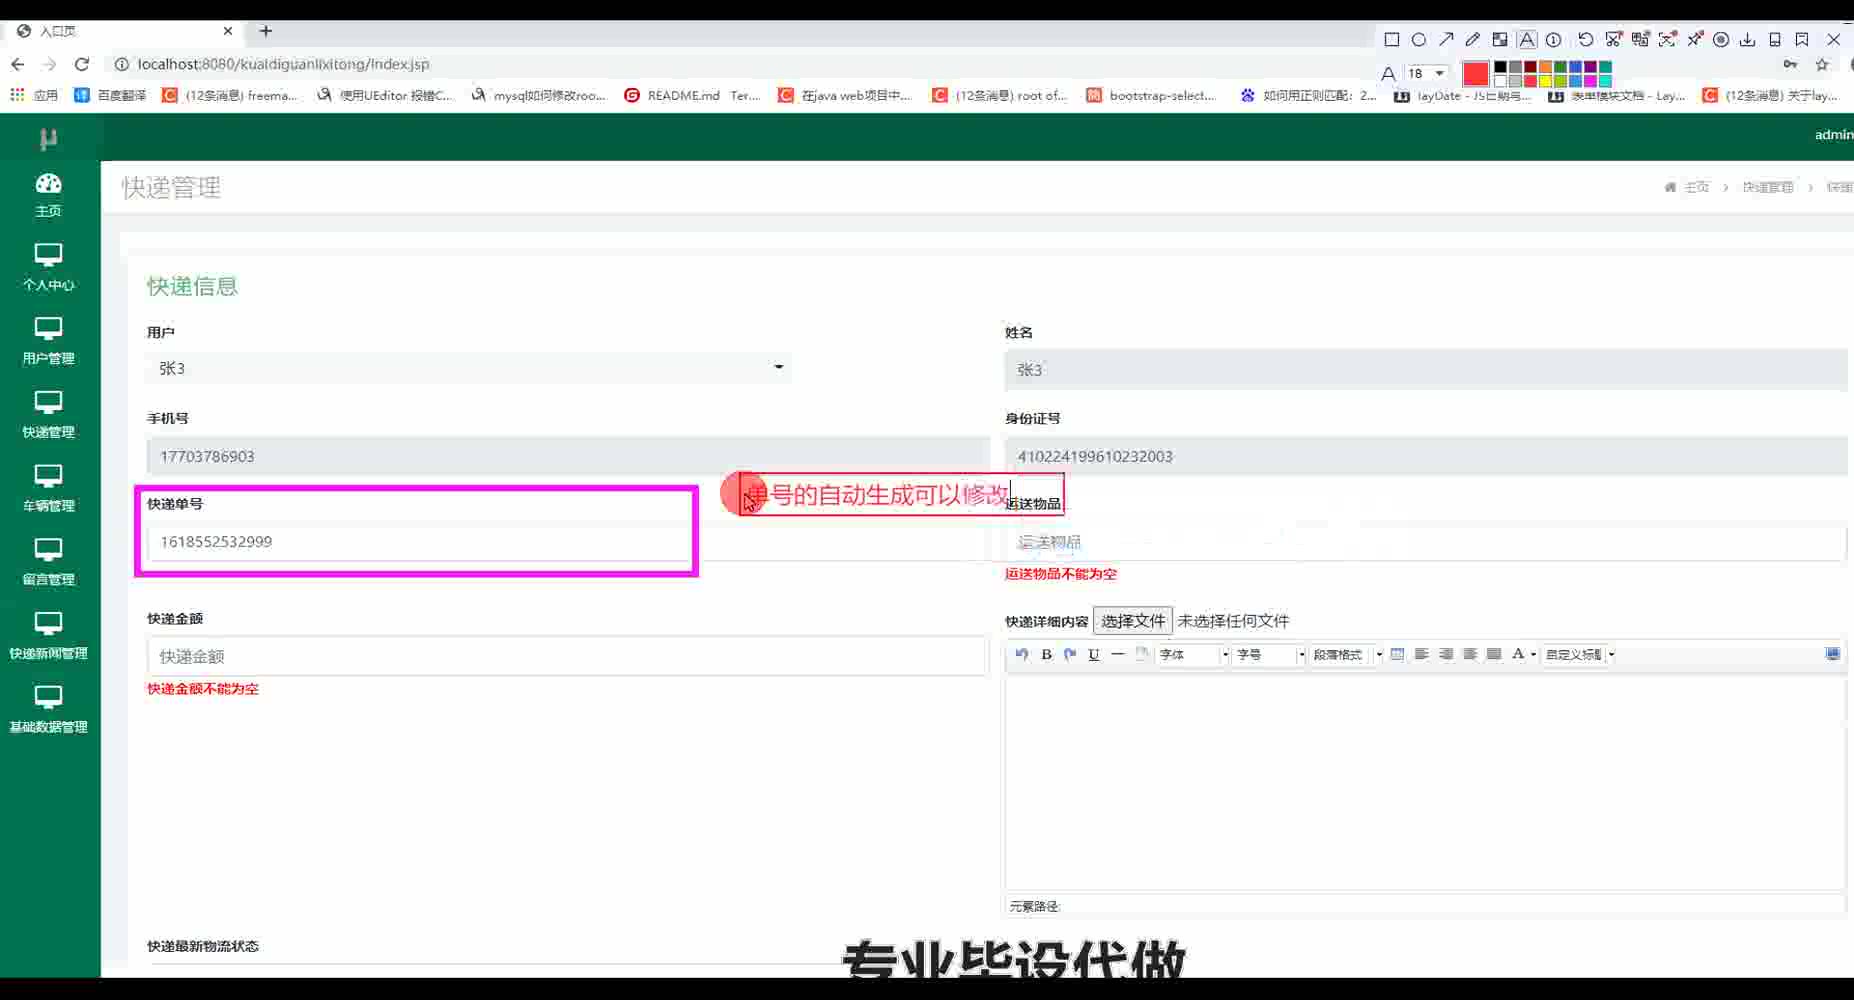1854x1000 pixels.
Task: Click the bookmark icon in capture toolbar
Action: pos(1802,40)
